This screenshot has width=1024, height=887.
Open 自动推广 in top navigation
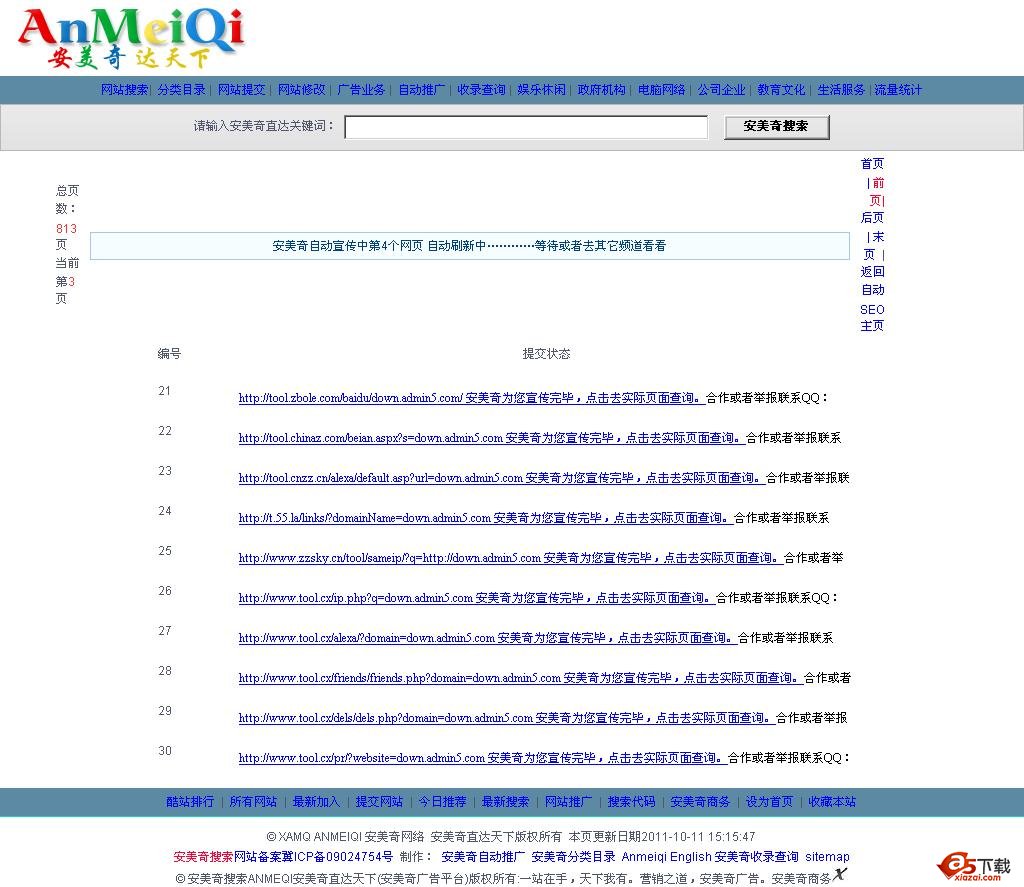click(421, 89)
